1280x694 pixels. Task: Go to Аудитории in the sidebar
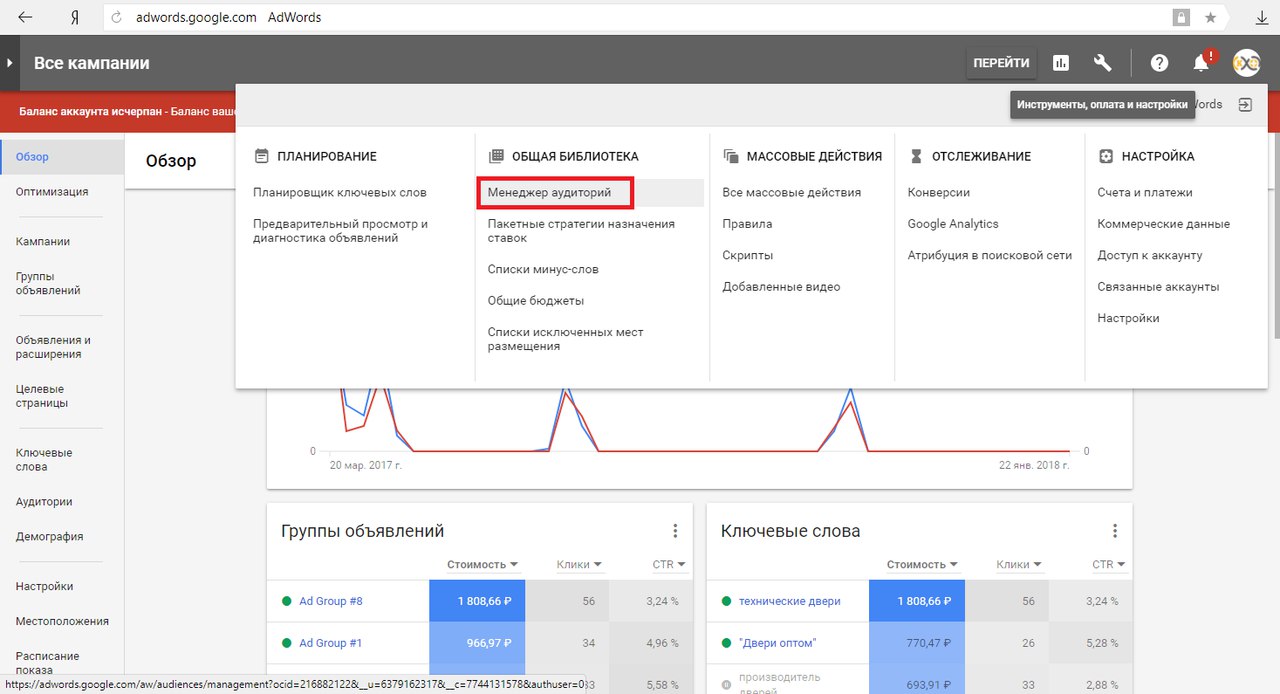pyautogui.click(x=44, y=502)
